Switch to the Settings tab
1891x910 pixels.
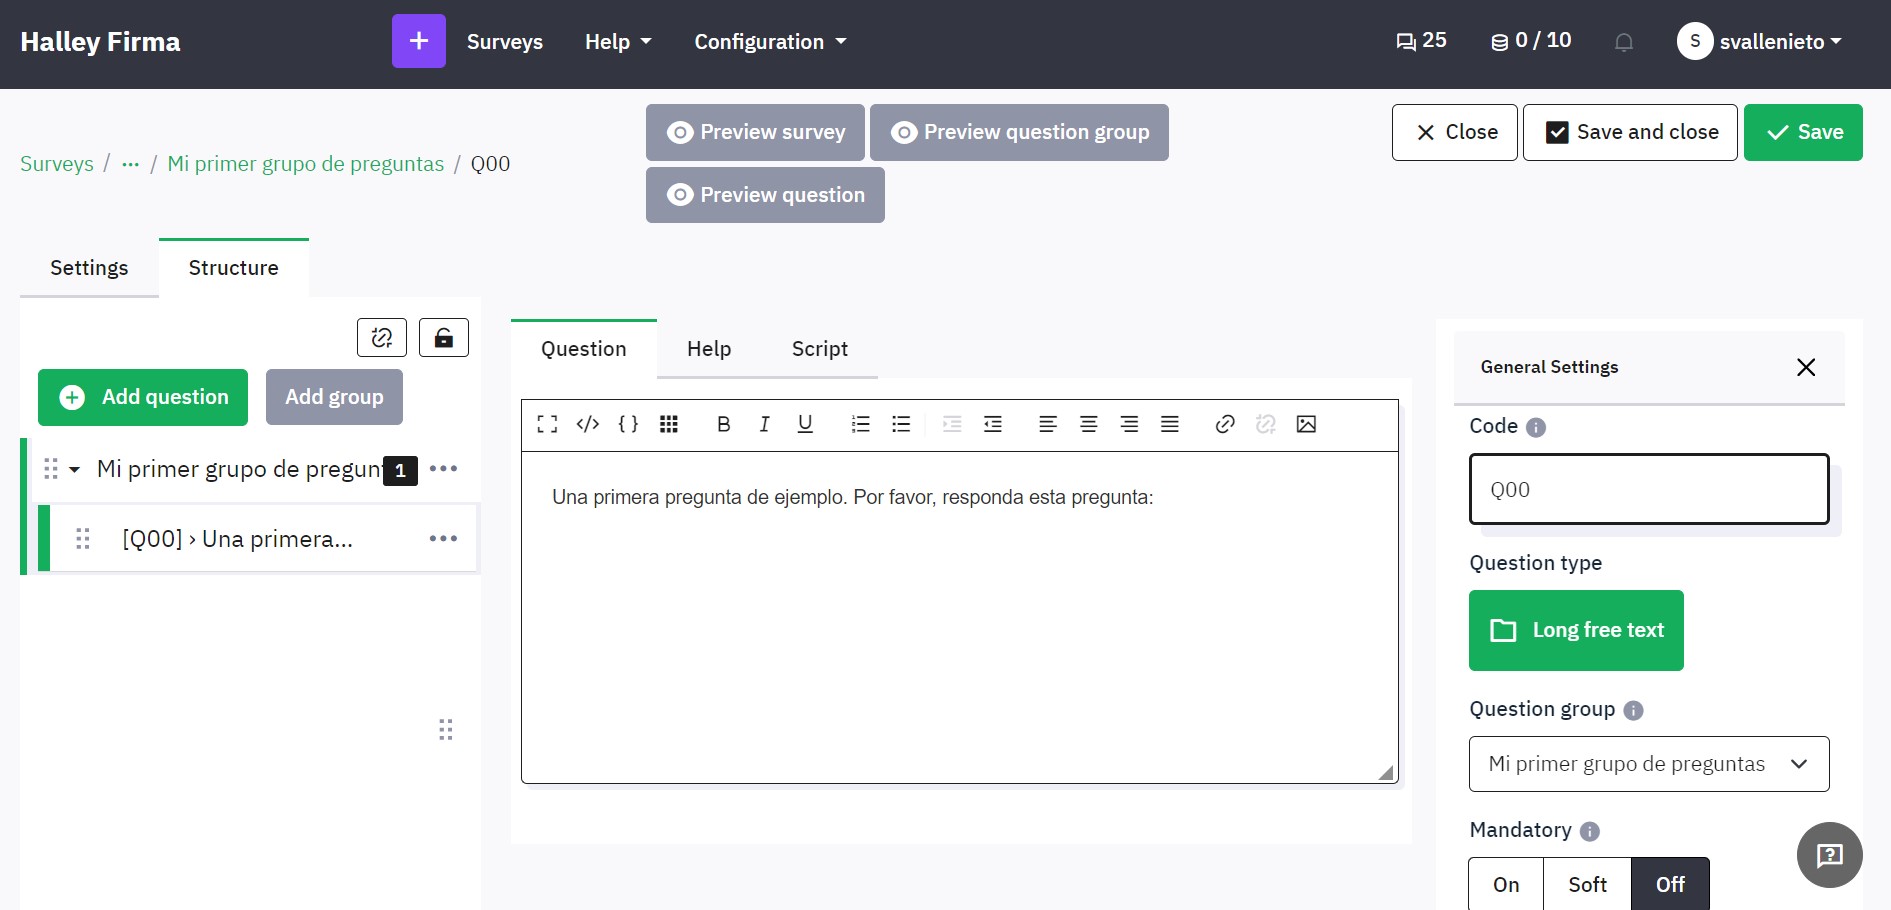[89, 268]
